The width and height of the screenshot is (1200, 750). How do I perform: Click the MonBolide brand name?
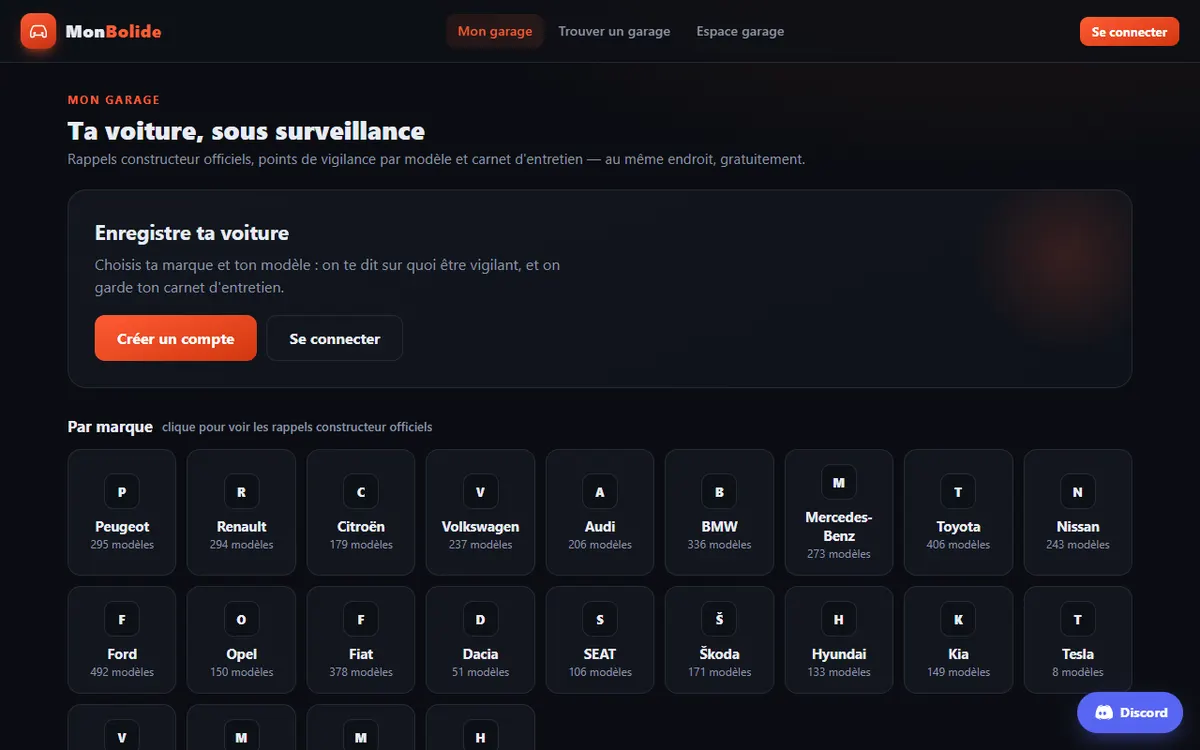[114, 31]
